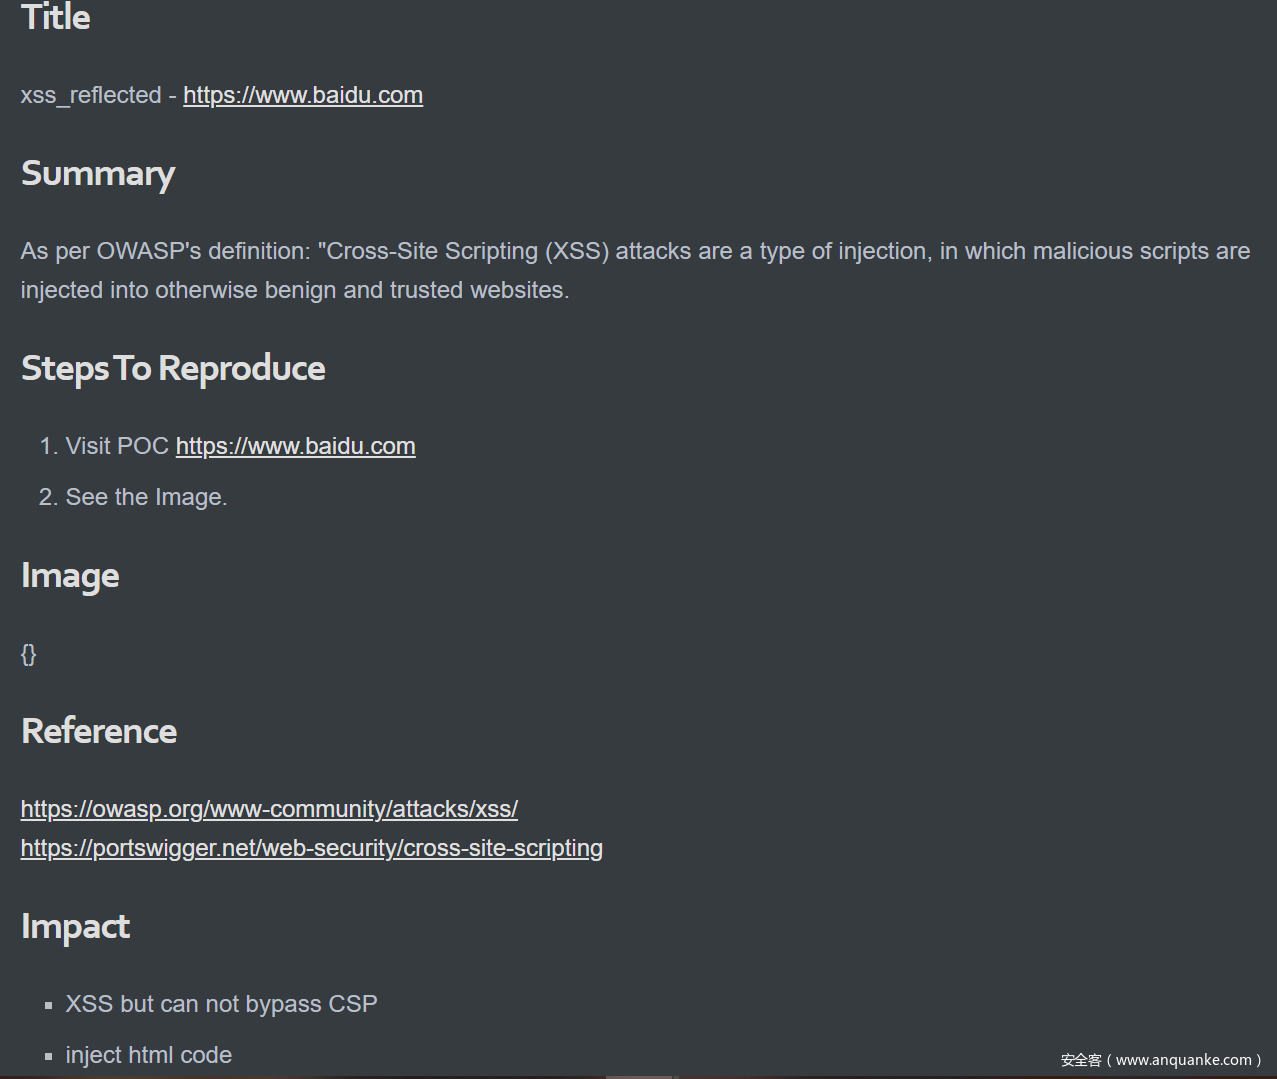Viewport: 1277px width, 1079px height.
Task: Click the words 'Visit POC' in step one
Action: (117, 446)
